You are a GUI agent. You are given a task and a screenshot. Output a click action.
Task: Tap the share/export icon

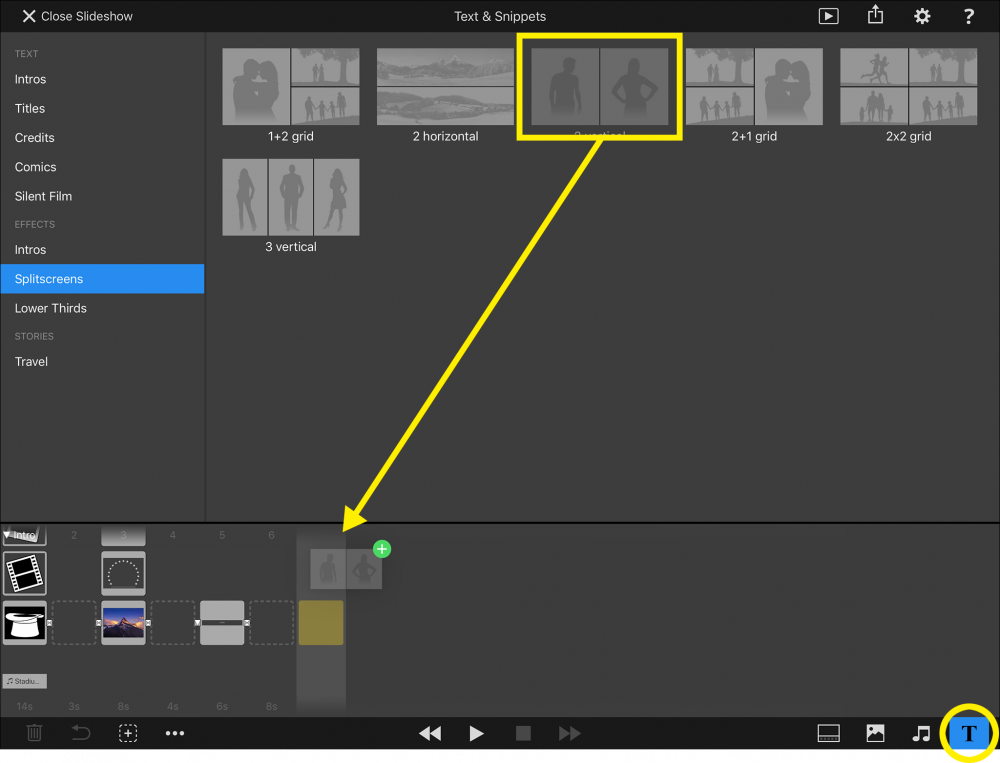point(875,15)
